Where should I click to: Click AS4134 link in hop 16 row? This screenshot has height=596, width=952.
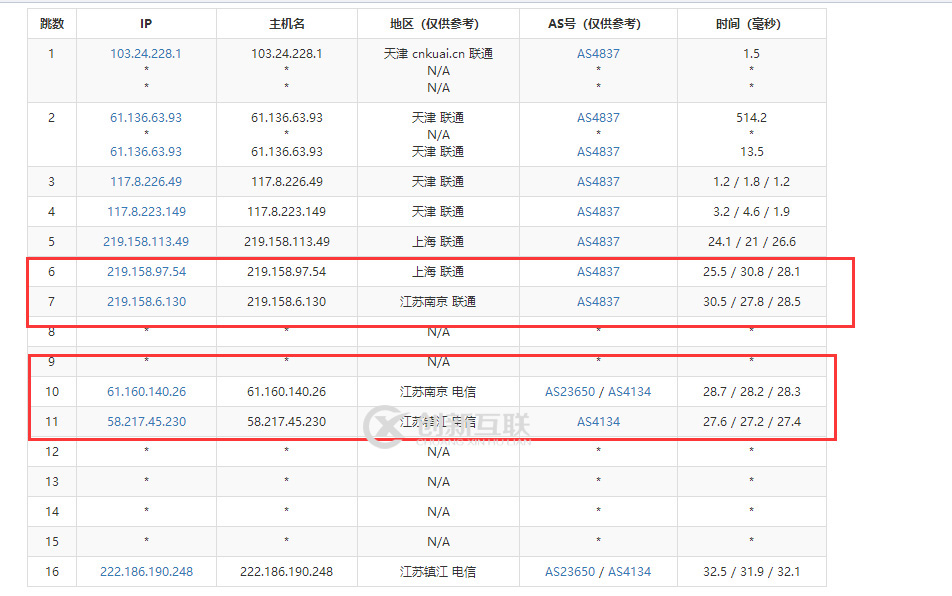click(629, 572)
